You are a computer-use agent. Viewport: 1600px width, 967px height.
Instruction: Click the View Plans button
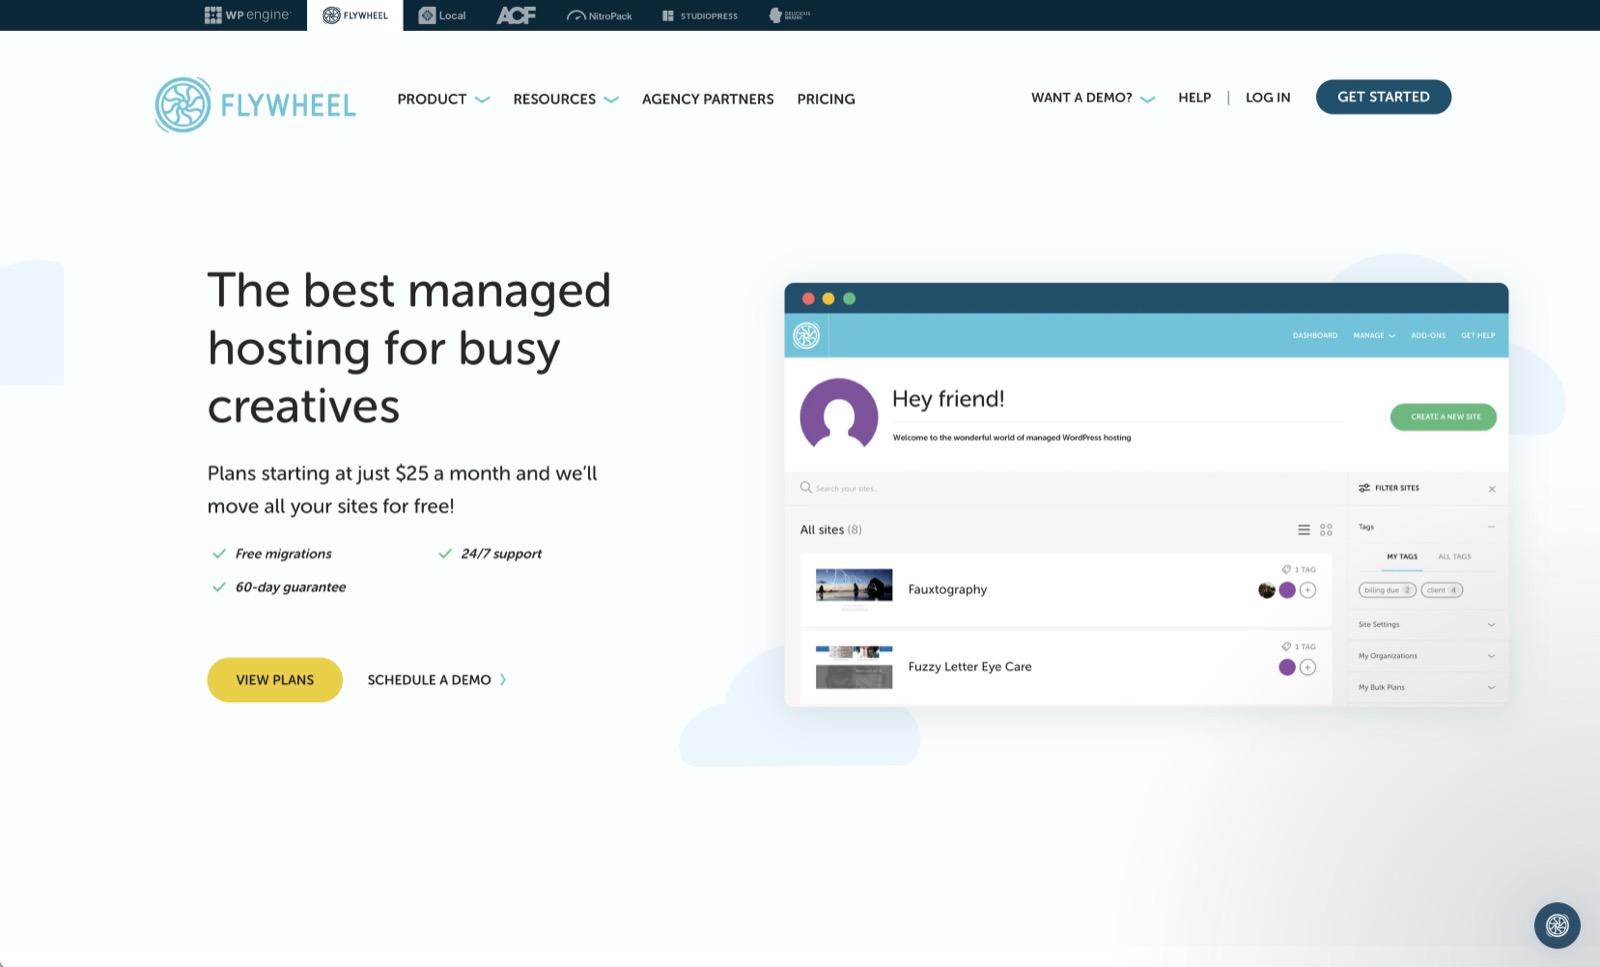[x=275, y=680]
